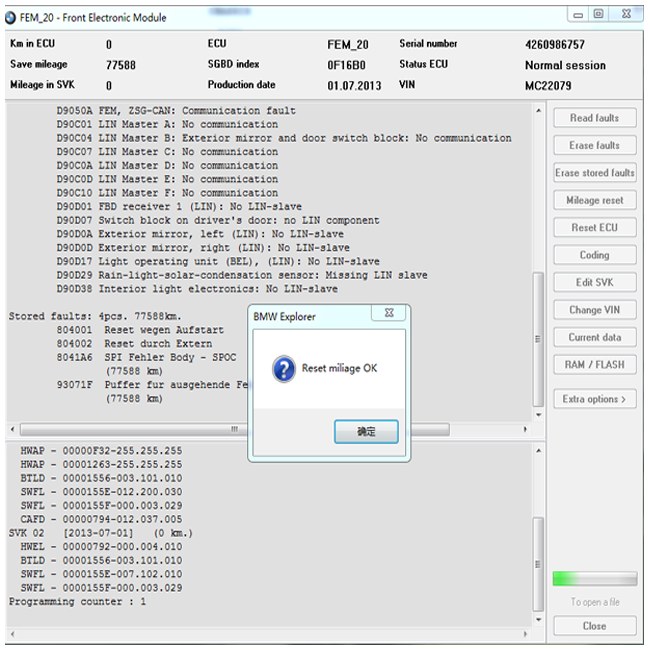Open RAM / FLASH options
The image size is (650, 650).
(595, 365)
